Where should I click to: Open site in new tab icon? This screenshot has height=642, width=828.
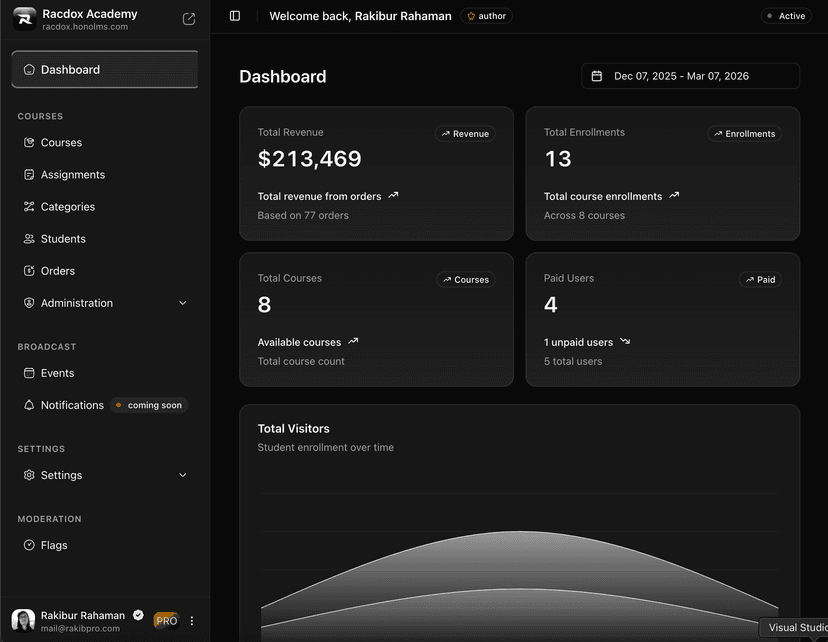[189, 19]
